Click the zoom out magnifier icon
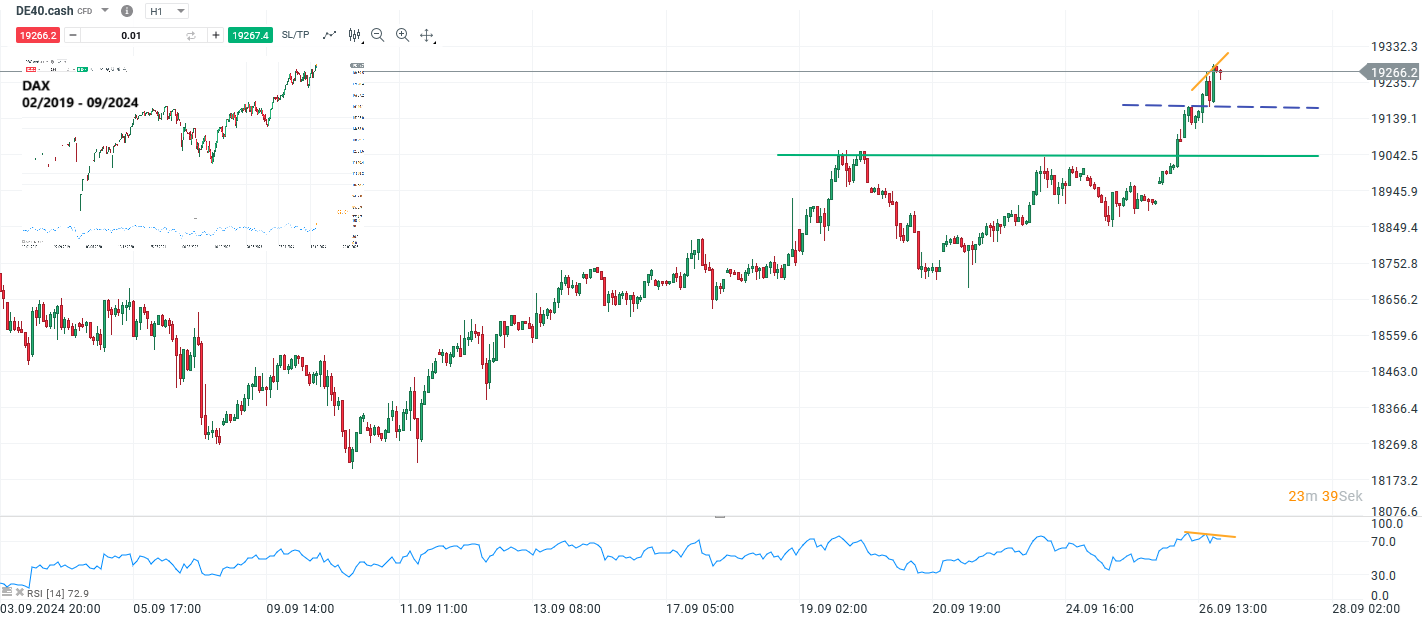Screen dimensions: 1422x630 point(377,35)
